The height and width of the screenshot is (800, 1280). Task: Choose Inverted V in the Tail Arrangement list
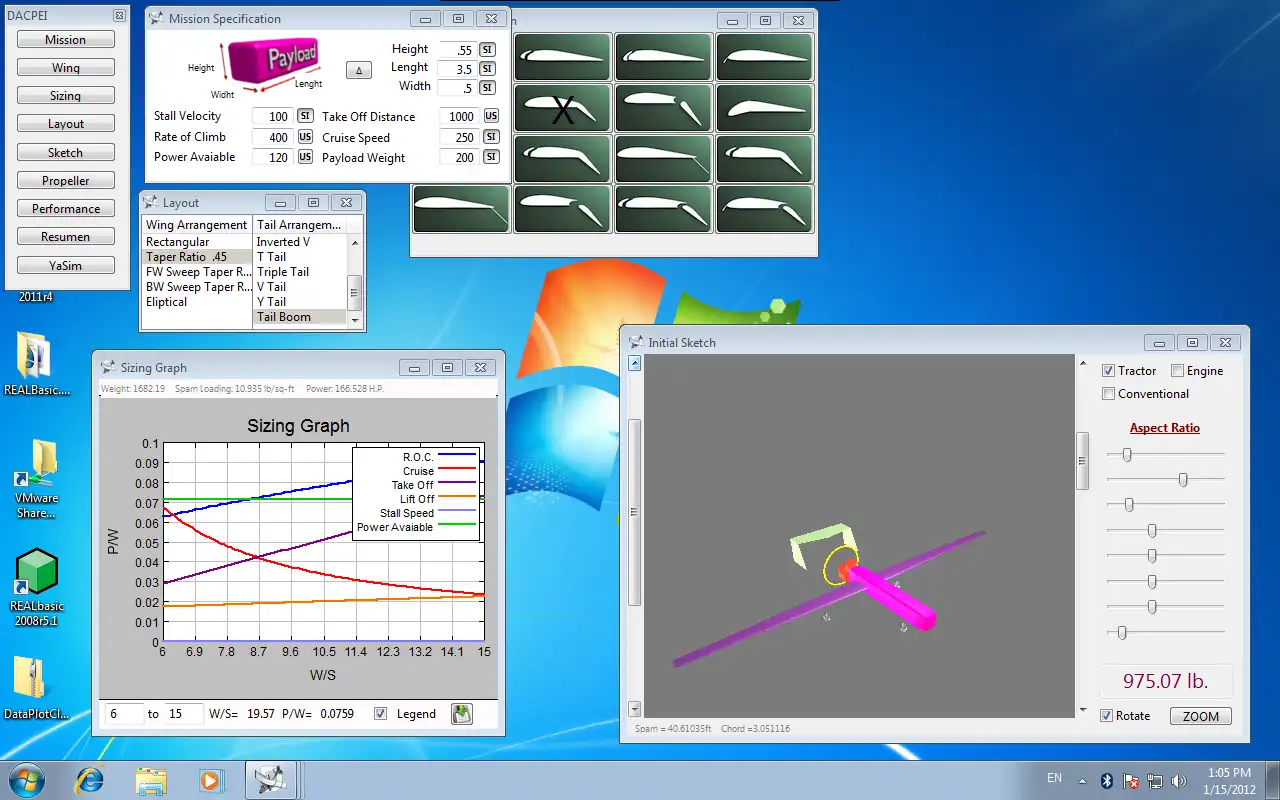coord(281,241)
